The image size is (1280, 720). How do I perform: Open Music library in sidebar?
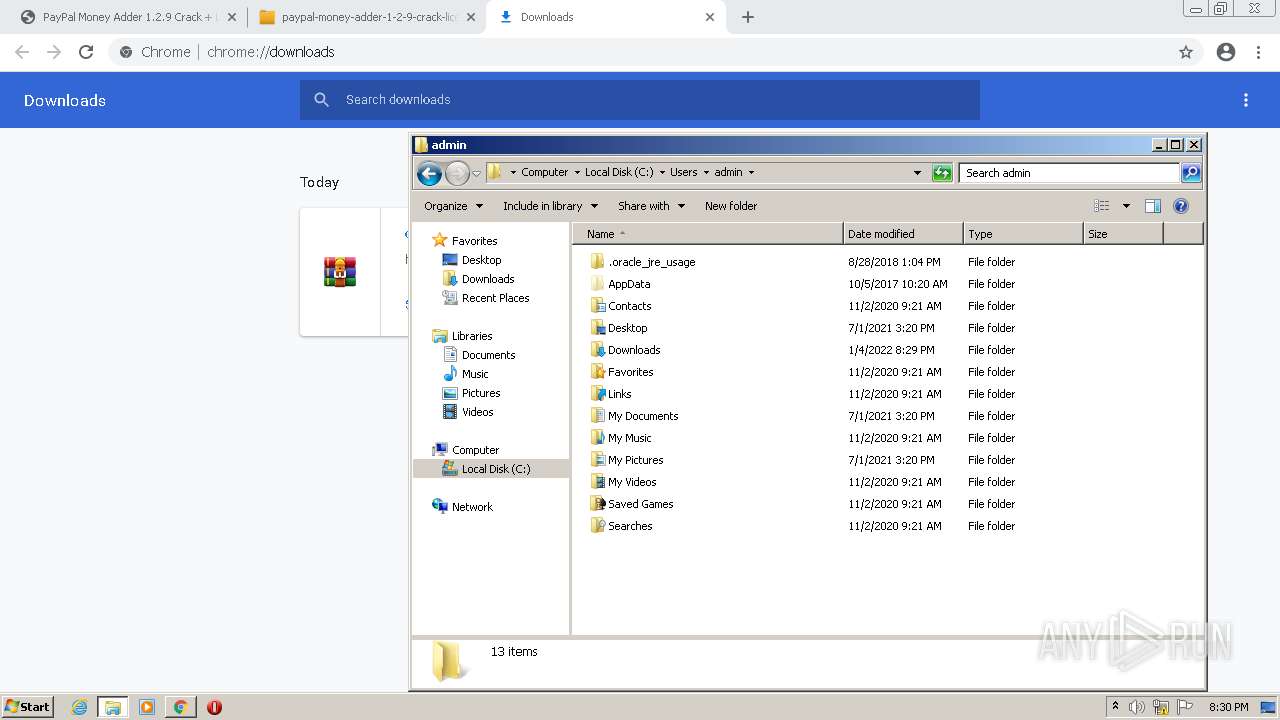coord(475,374)
